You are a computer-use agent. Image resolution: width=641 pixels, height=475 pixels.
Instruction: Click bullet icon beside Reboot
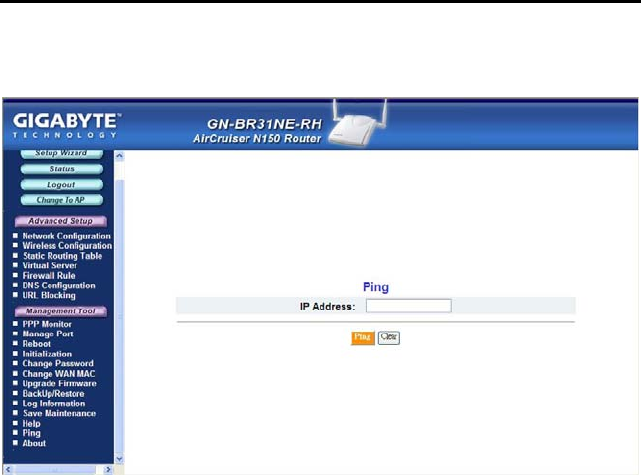(16, 343)
